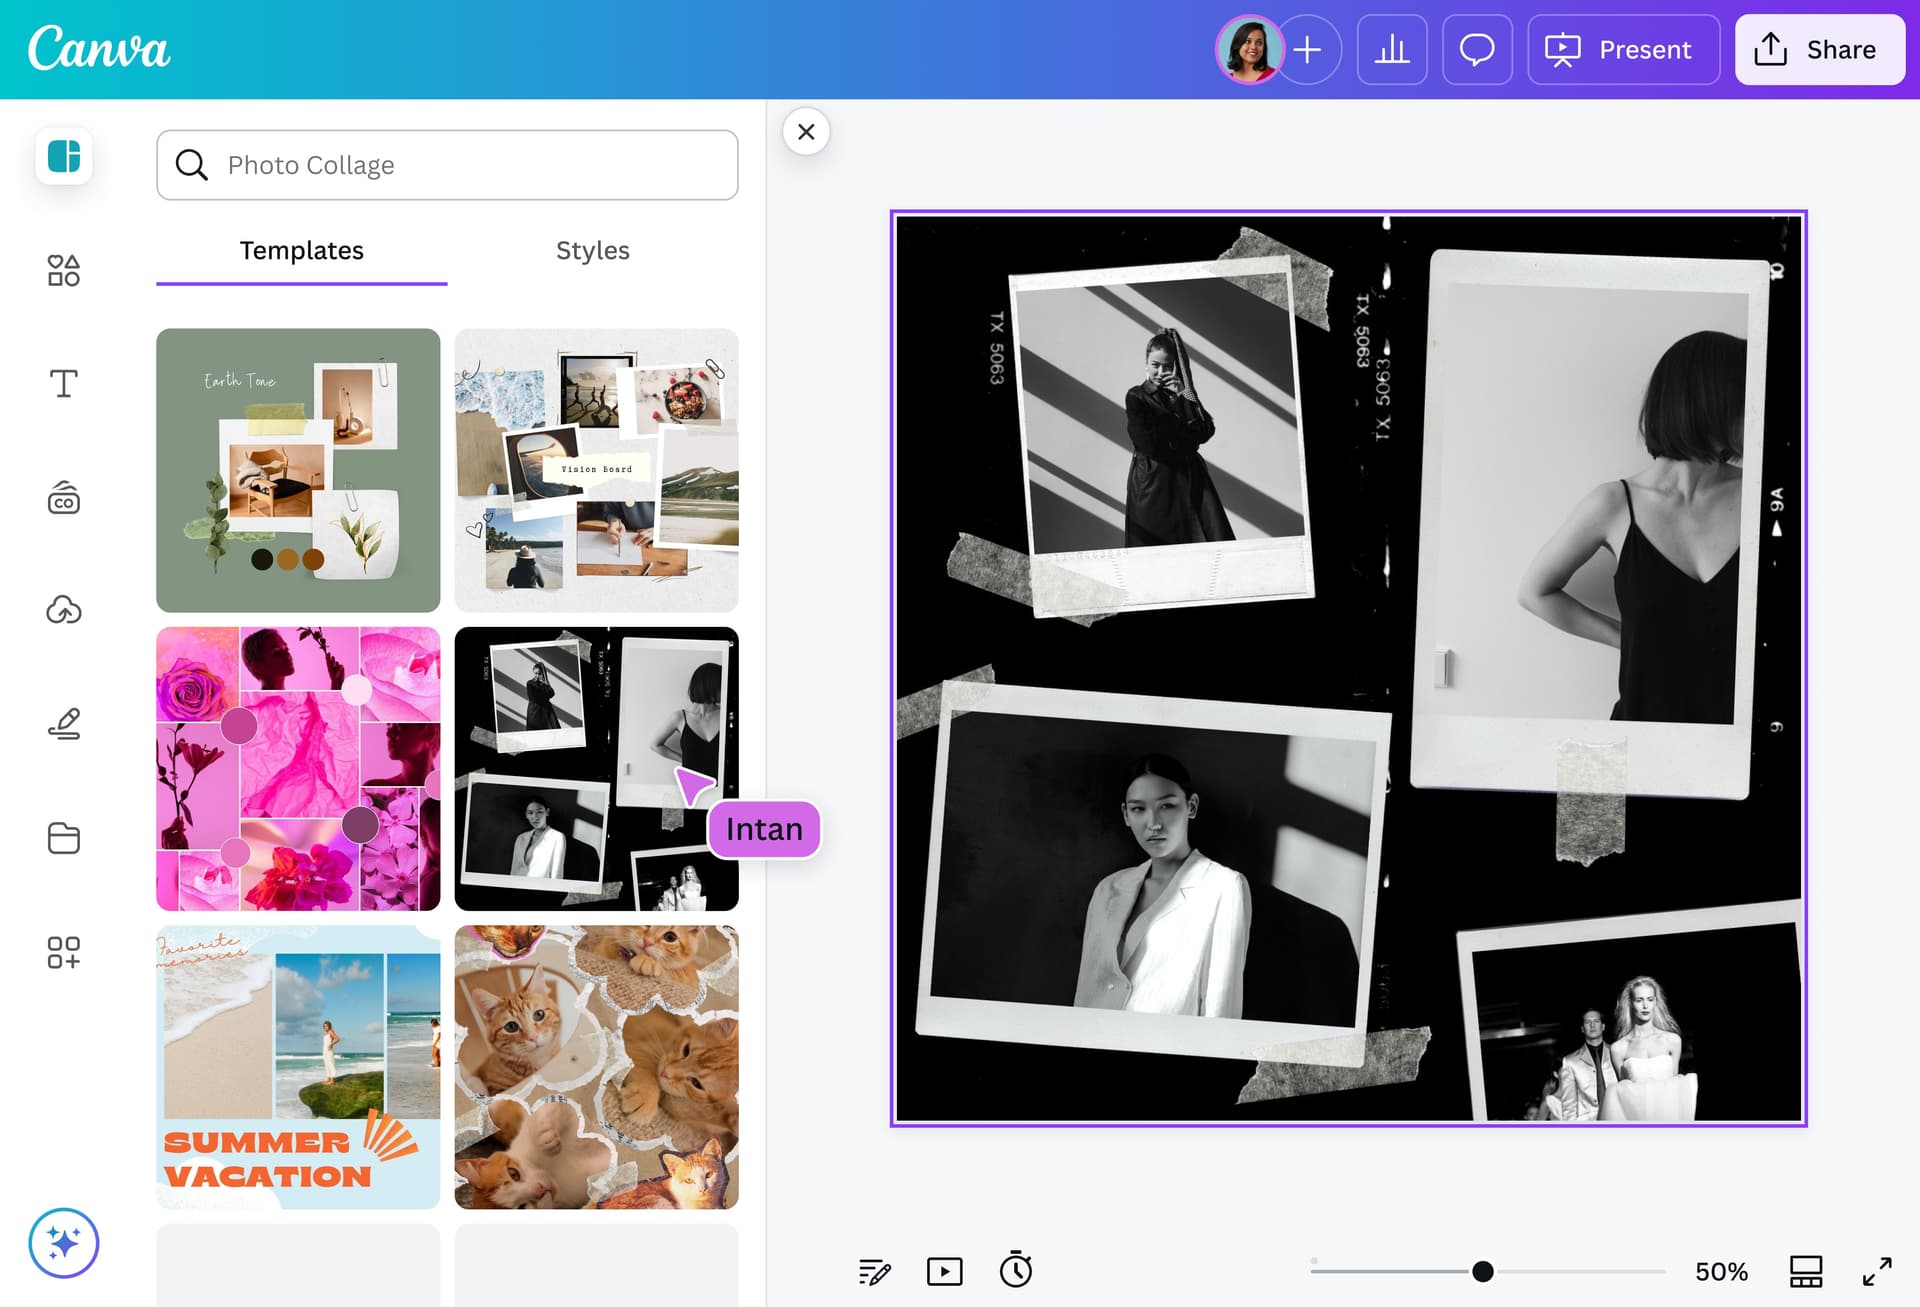Image resolution: width=1920 pixels, height=1307 pixels.
Task: Open the Projects panel
Action: tap(63, 838)
